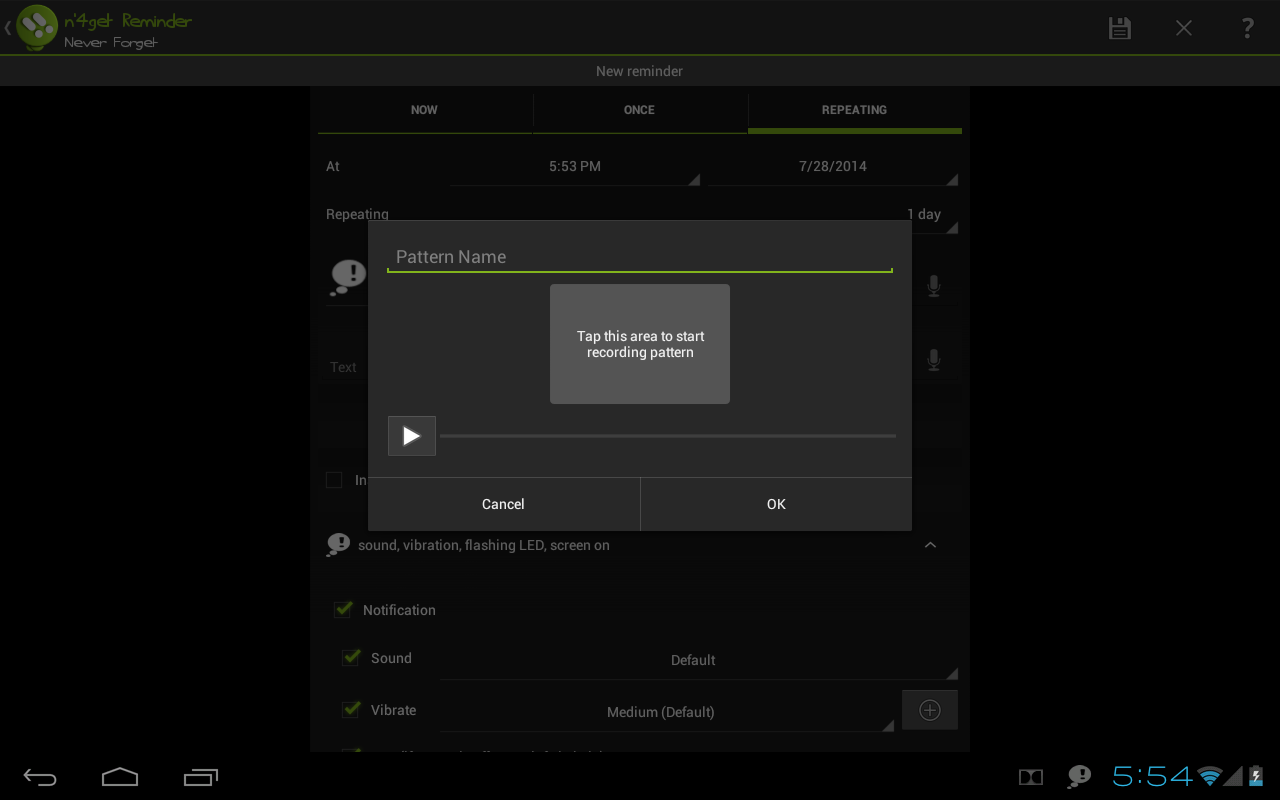Open the Vibrate Medium (Default) dropdown
Image resolution: width=1280 pixels, height=800 pixels.
(x=667, y=713)
